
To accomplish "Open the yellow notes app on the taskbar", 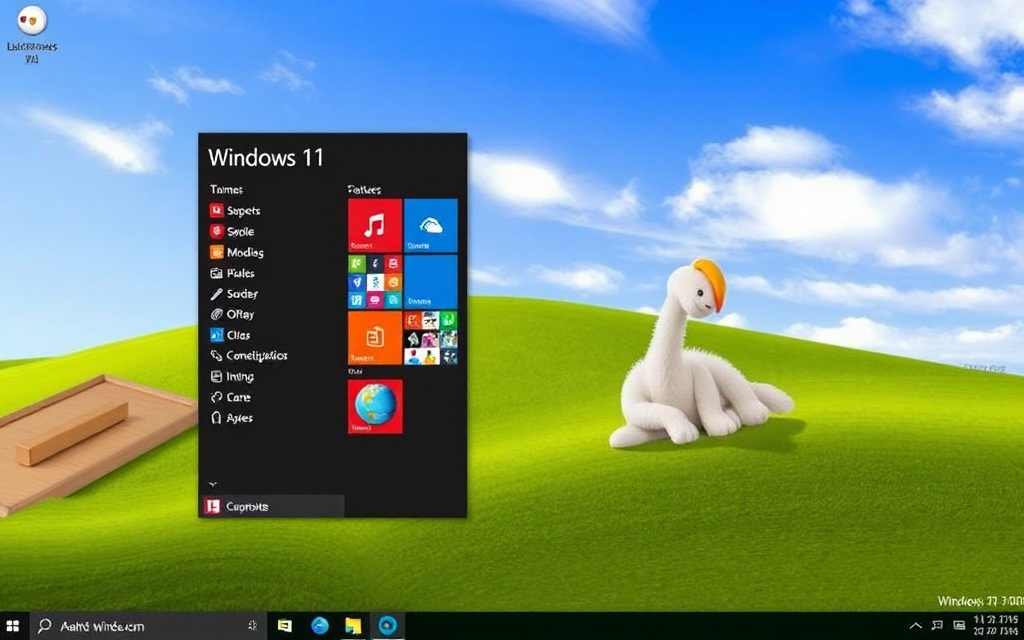I will 285,626.
